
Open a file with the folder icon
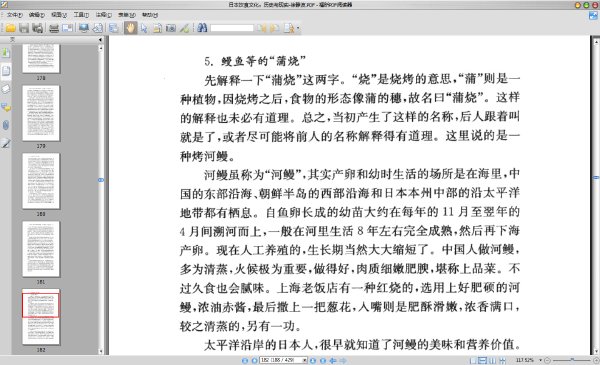(10, 28)
